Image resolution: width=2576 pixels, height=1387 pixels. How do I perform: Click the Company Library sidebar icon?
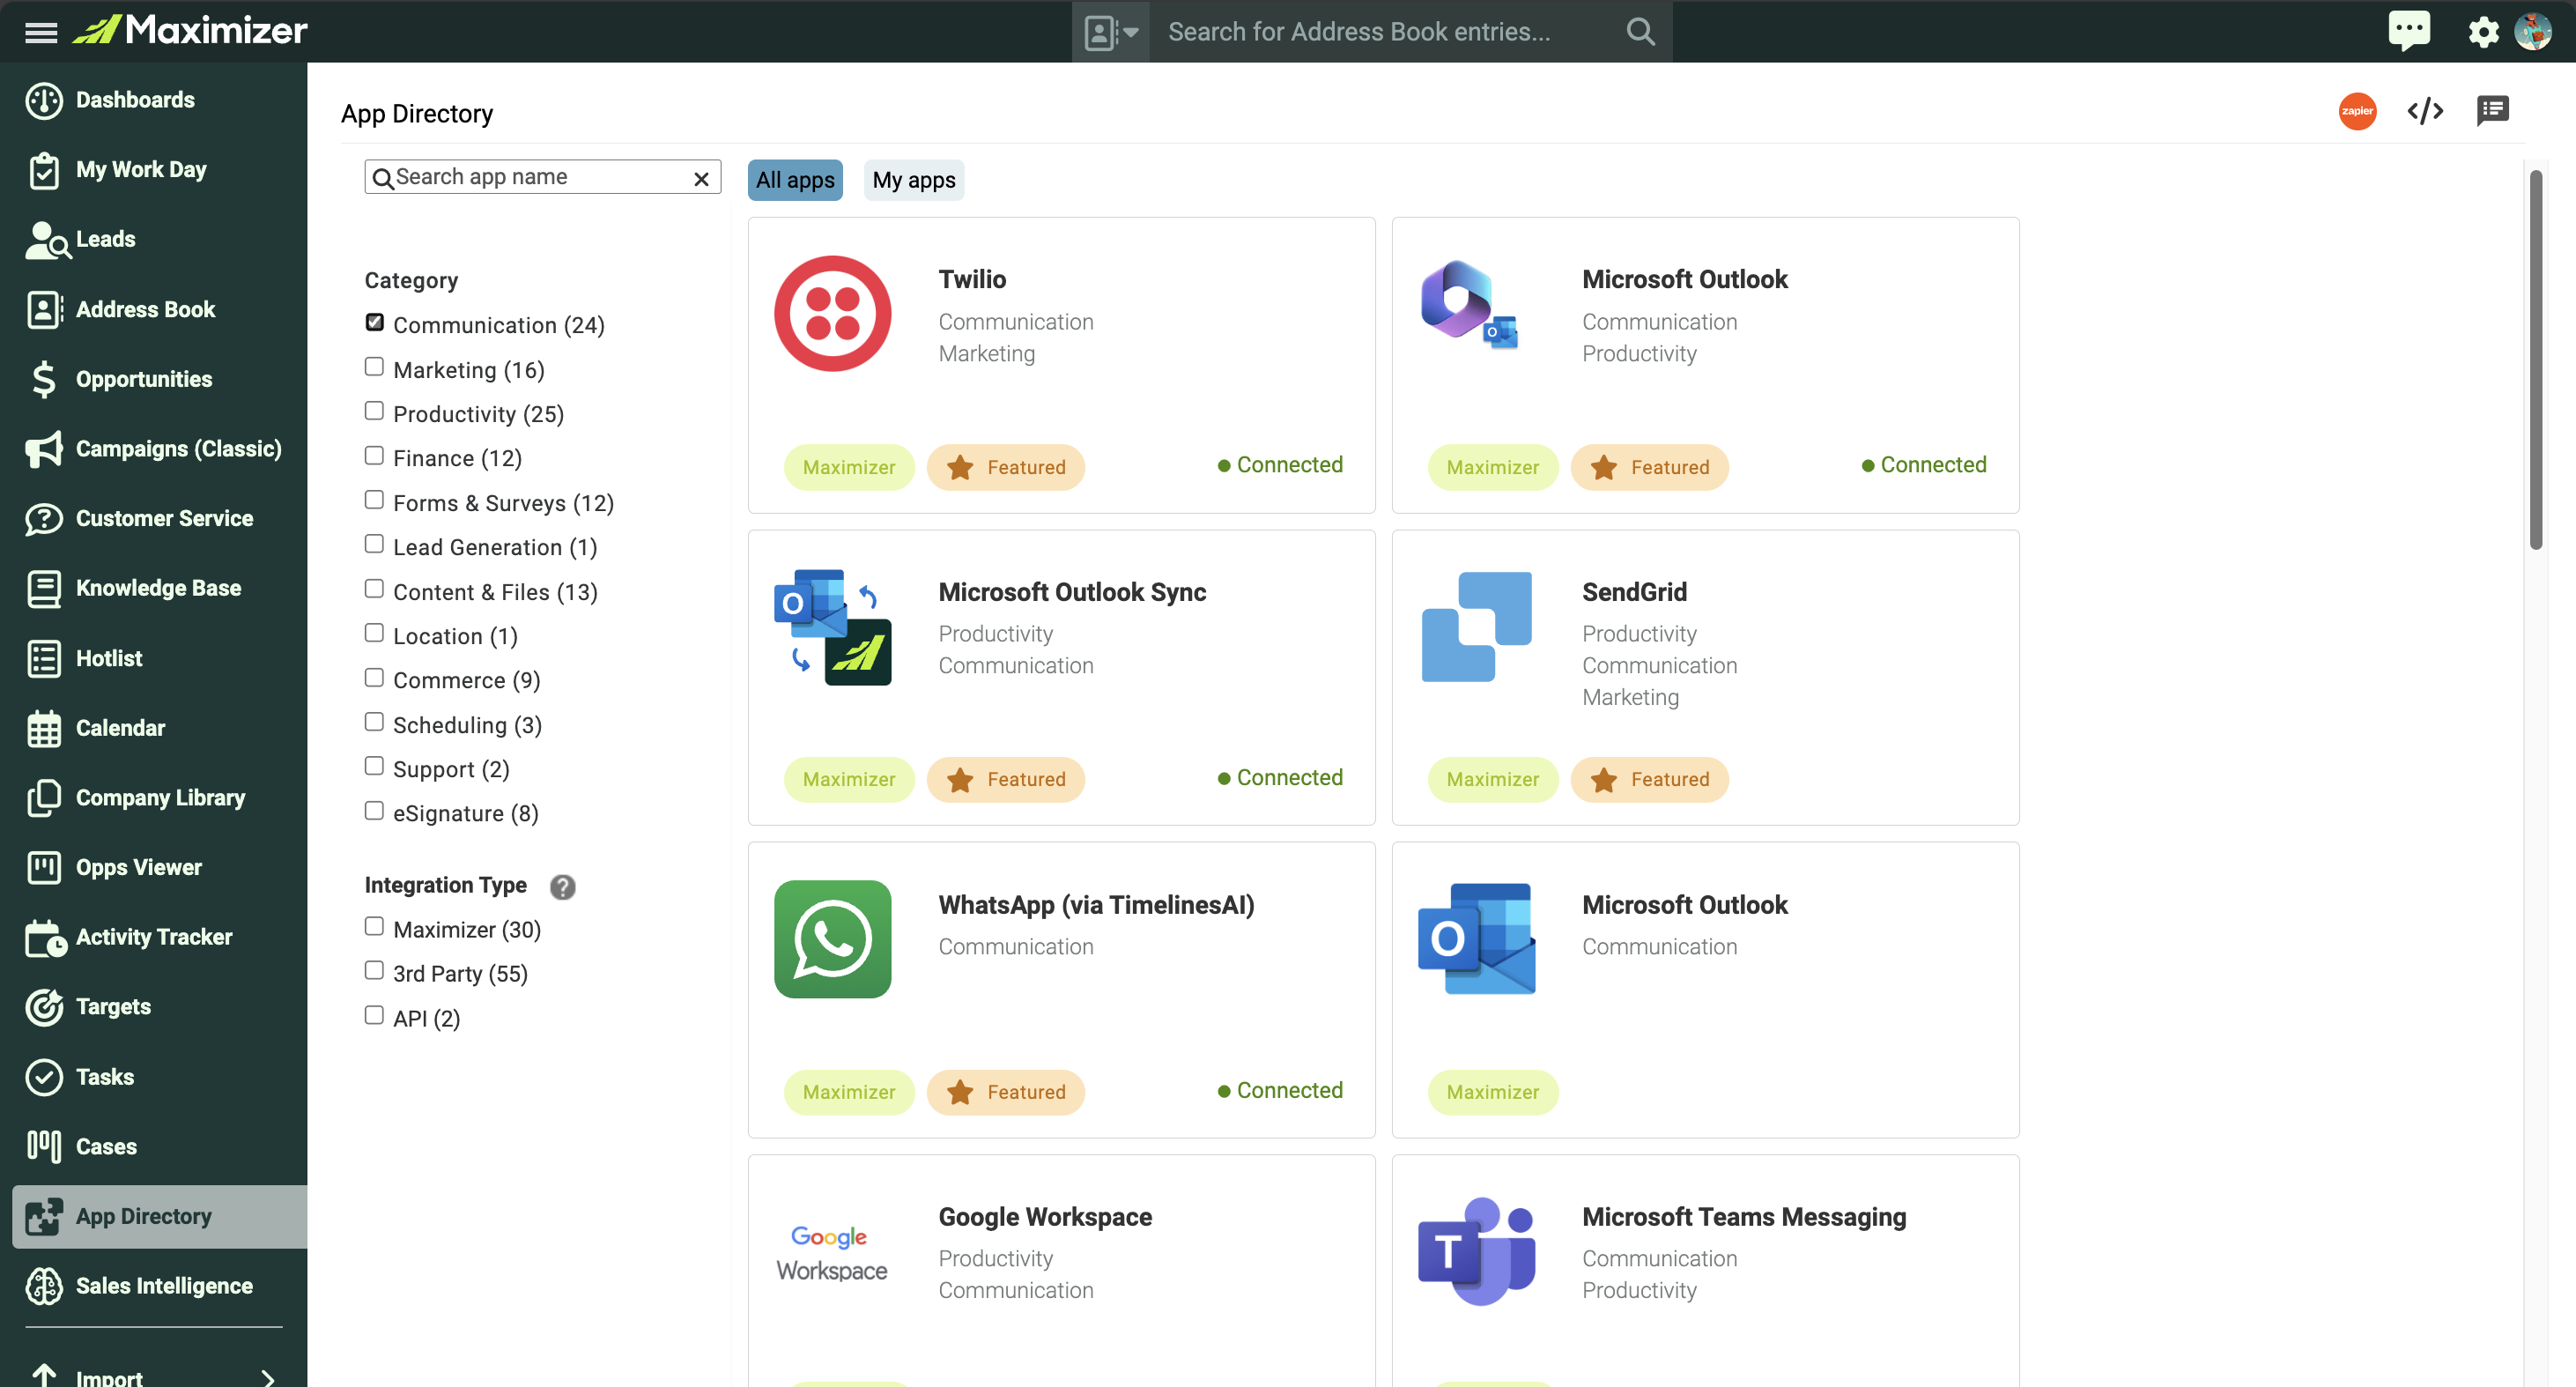[x=44, y=798]
